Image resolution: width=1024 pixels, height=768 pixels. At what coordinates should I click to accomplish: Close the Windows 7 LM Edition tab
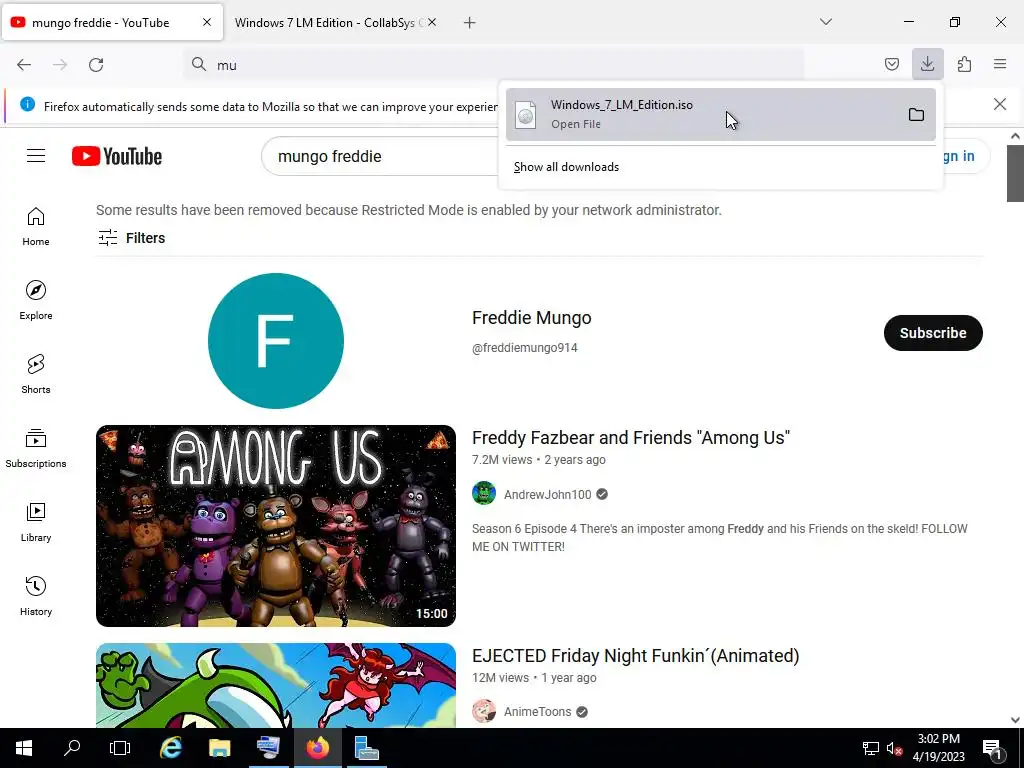(x=432, y=22)
